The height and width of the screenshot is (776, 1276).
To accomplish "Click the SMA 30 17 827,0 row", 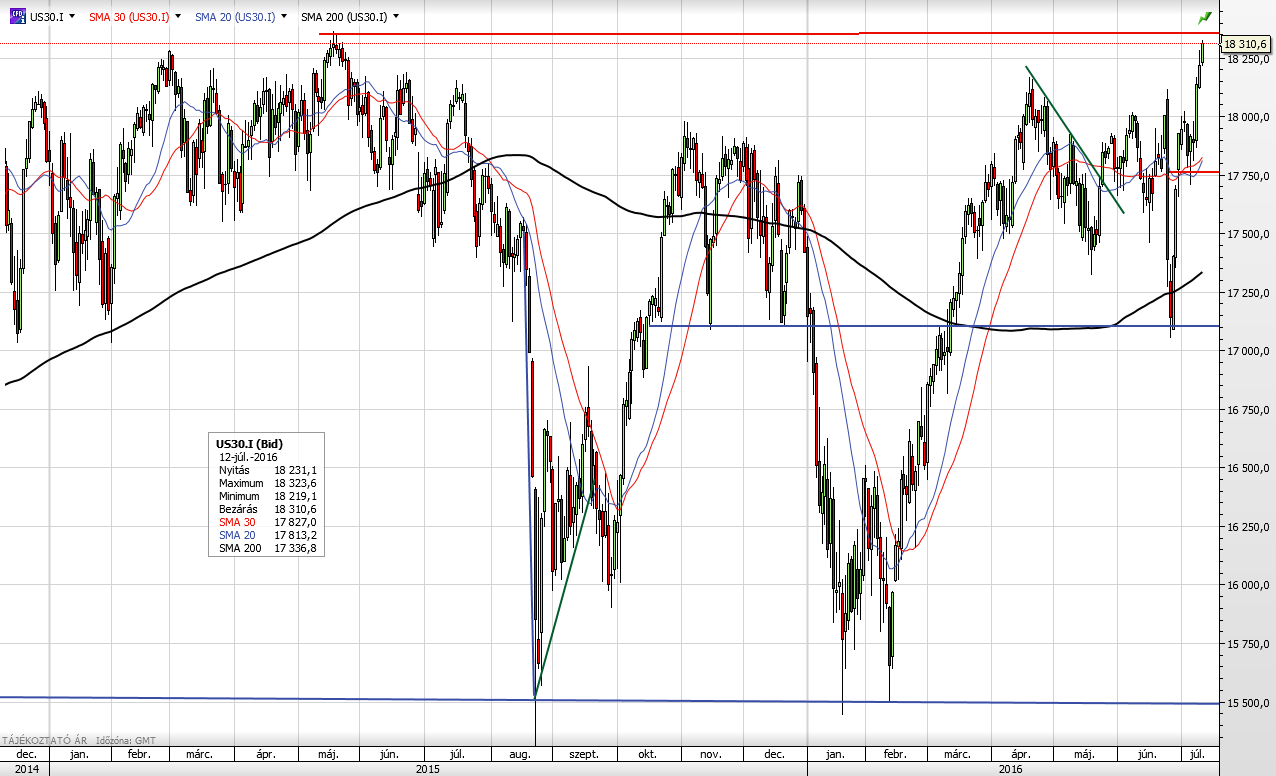I will coord(267,522).
